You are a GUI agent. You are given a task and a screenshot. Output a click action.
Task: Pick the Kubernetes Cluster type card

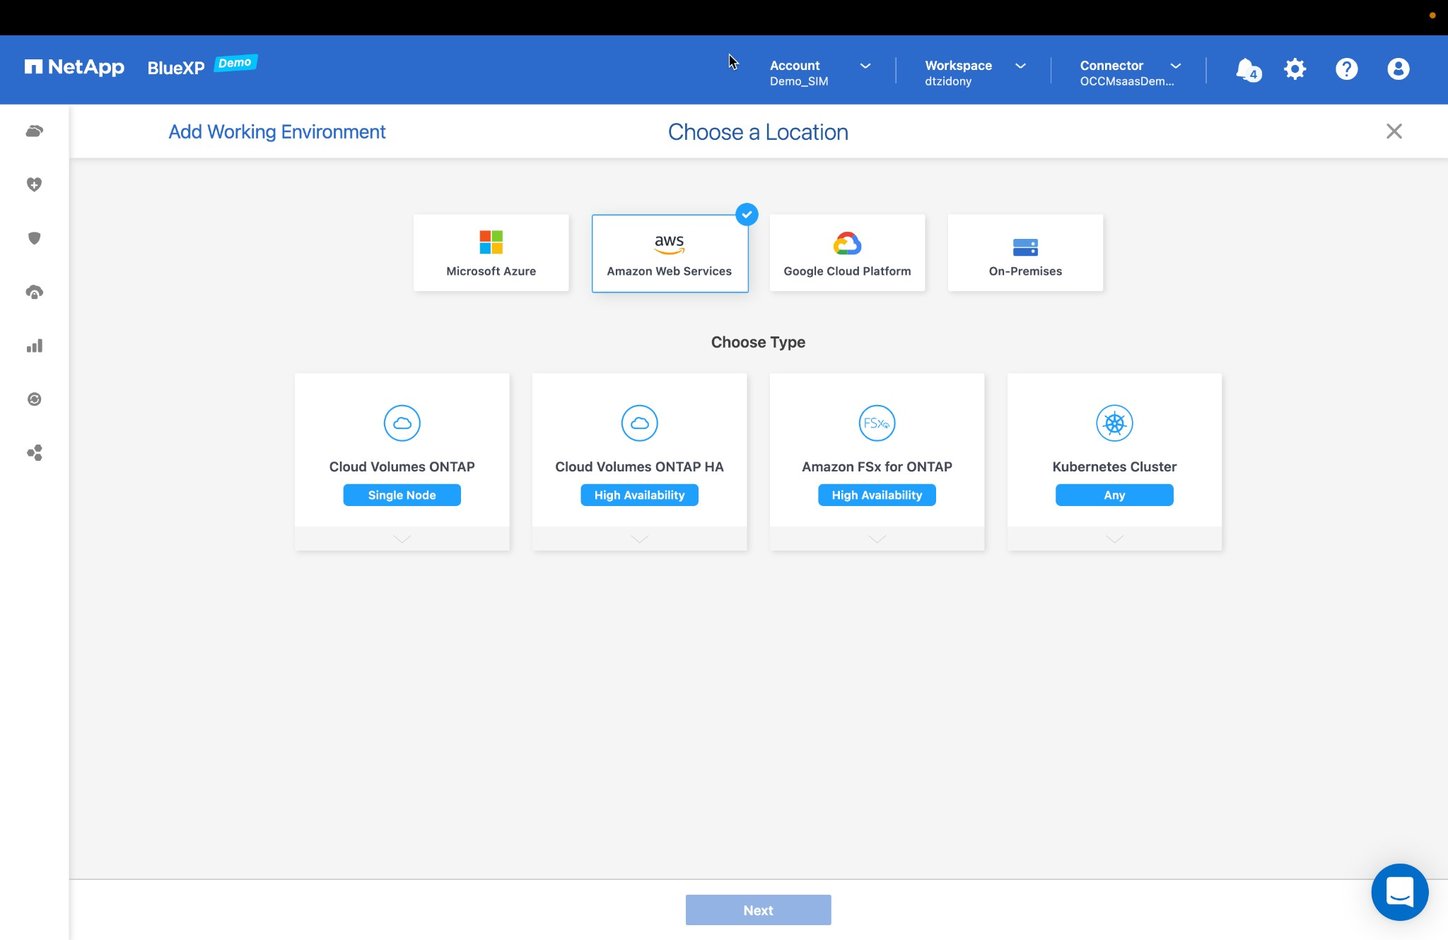pyautogui.click(x=1114, y=450)
